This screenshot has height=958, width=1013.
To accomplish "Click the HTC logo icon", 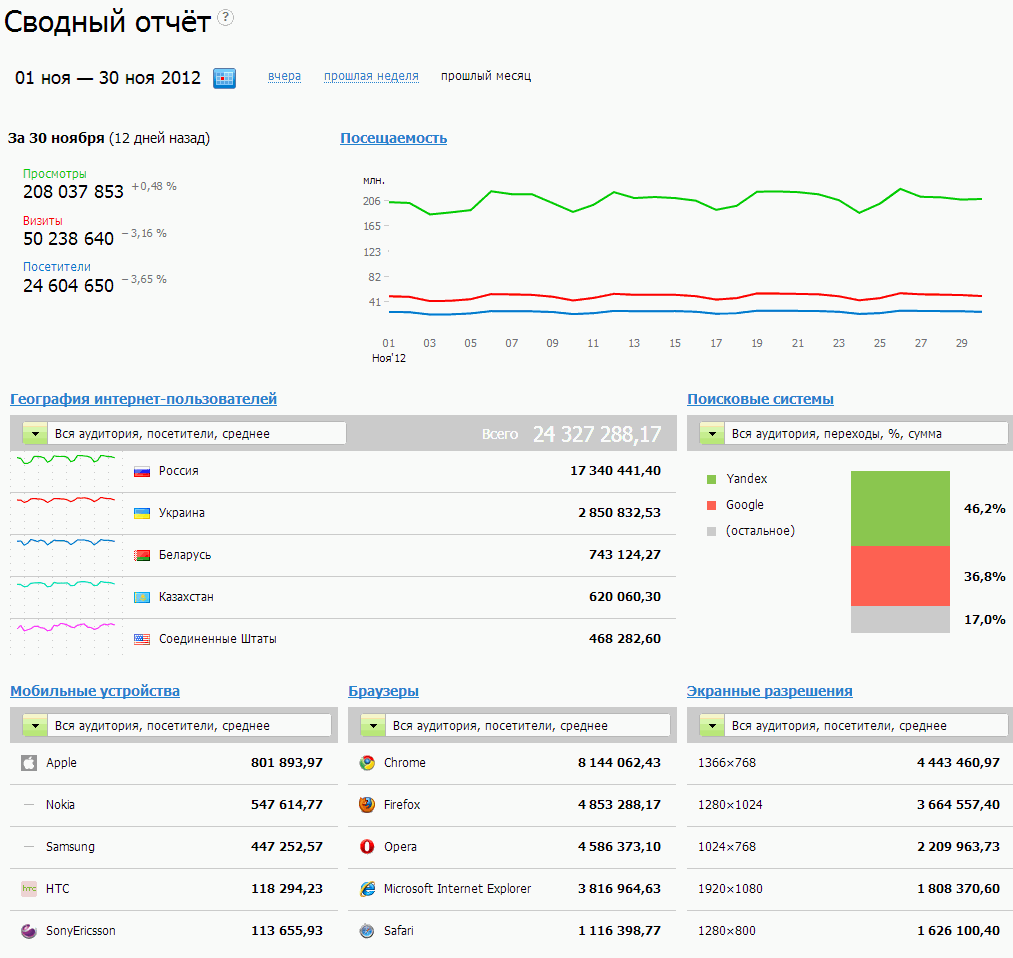I will point(29,889).
